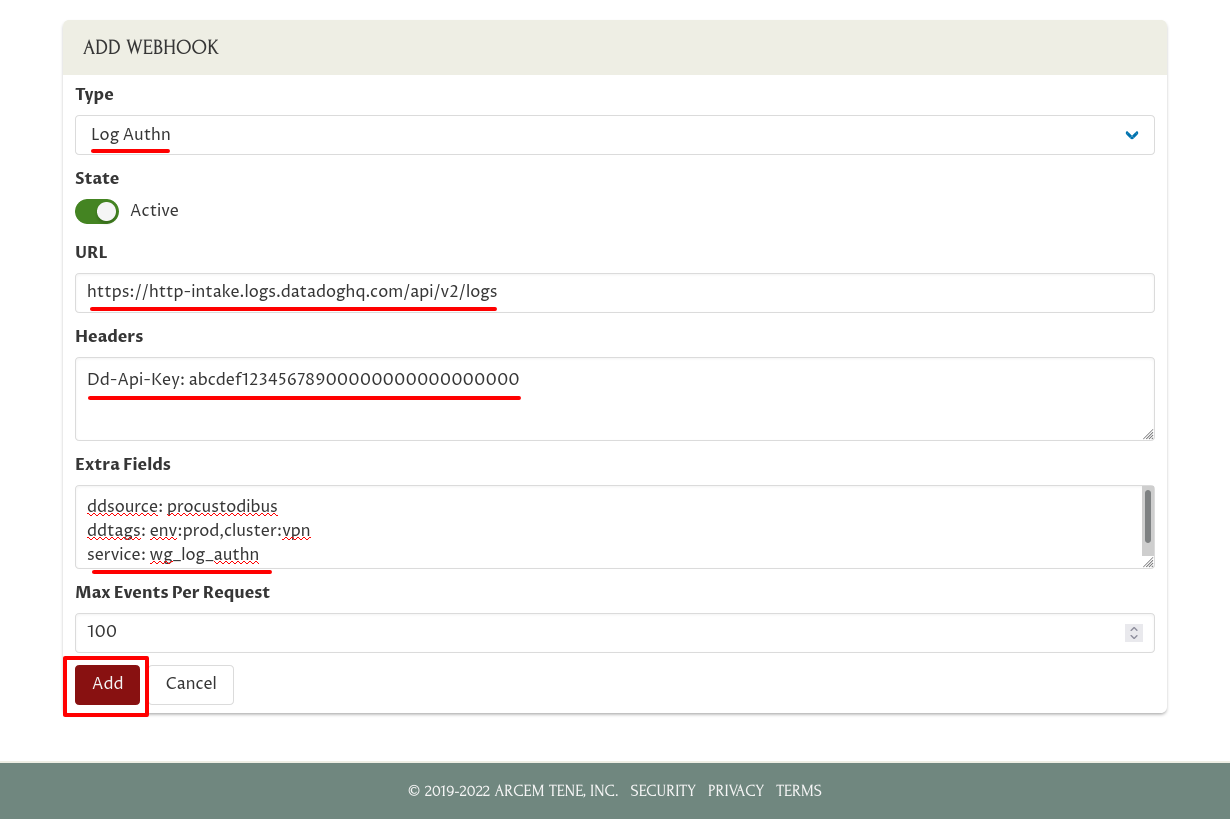This screenshot has width=1230, height=819.
Task: Click the 'Headers' field label
Action: tap(109, 336)
